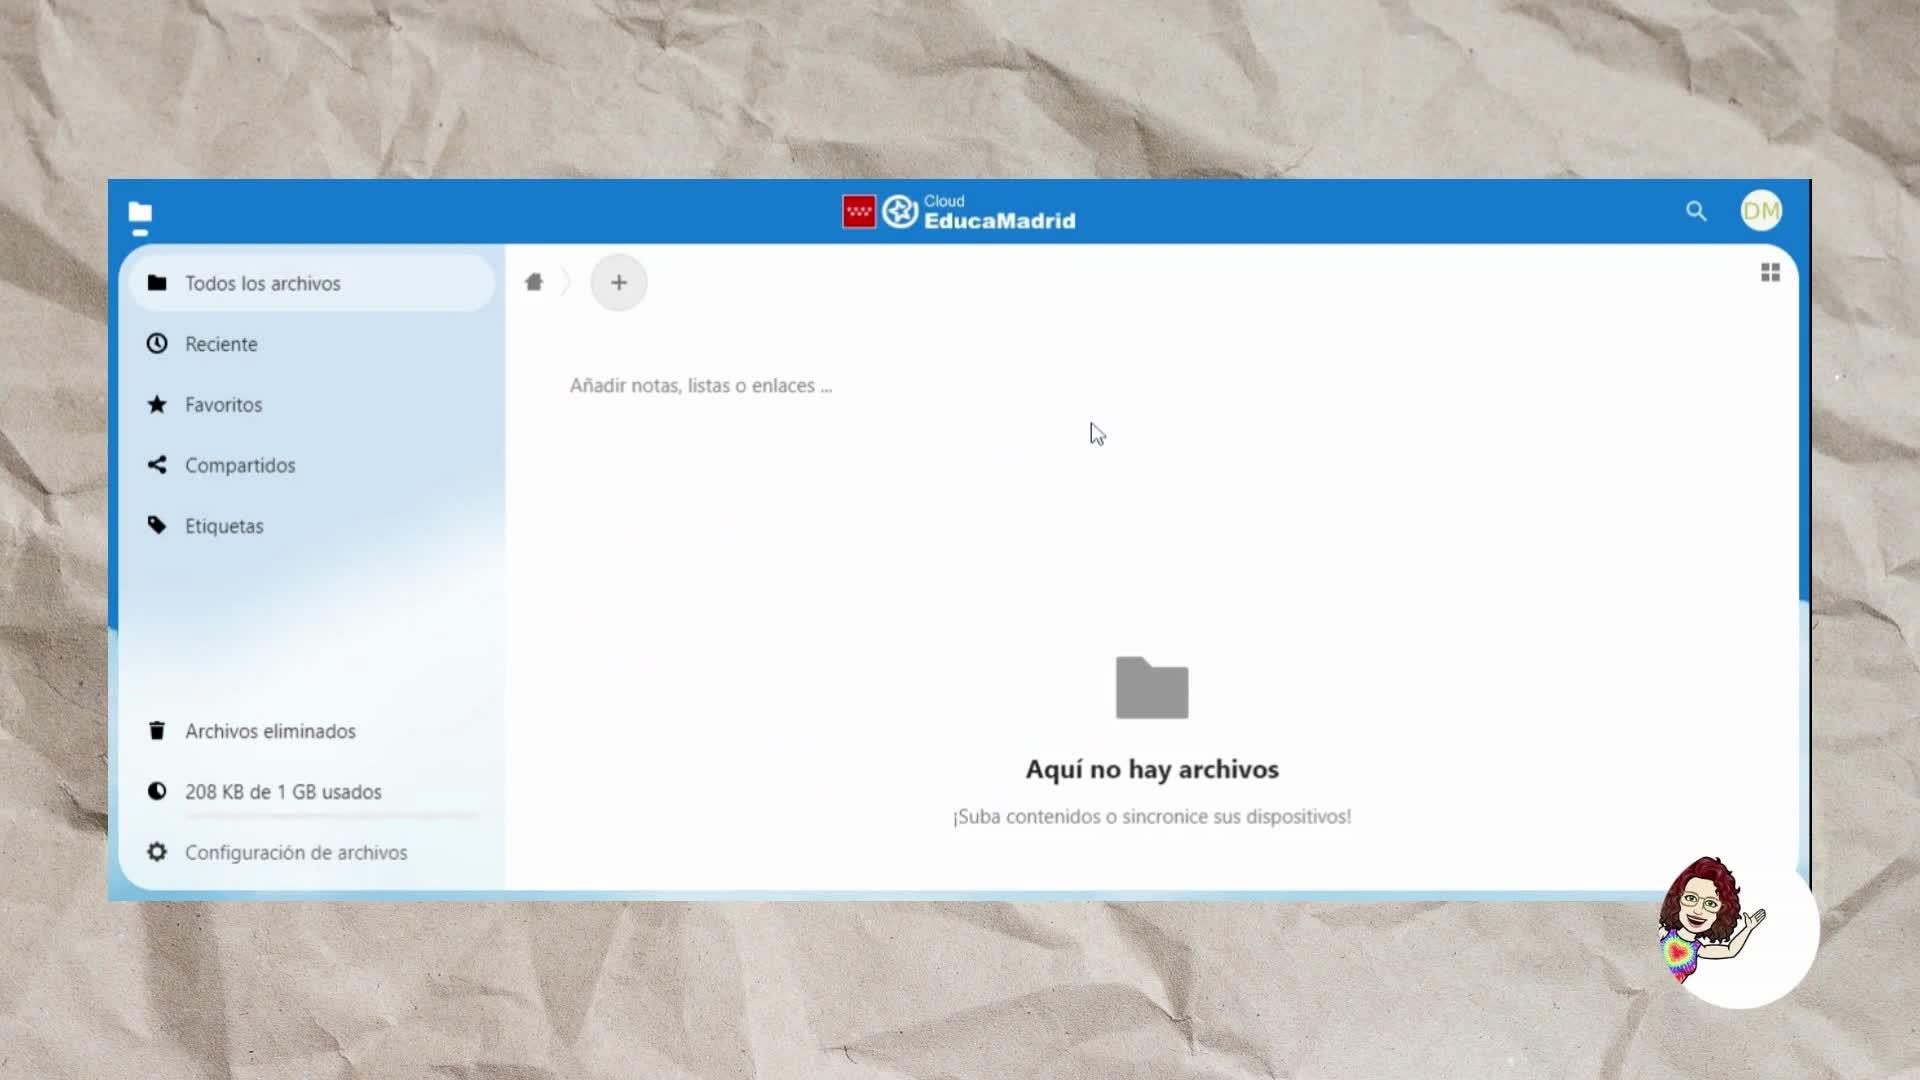
Task: Toggle grid view layout
Action: (1770, 272)
